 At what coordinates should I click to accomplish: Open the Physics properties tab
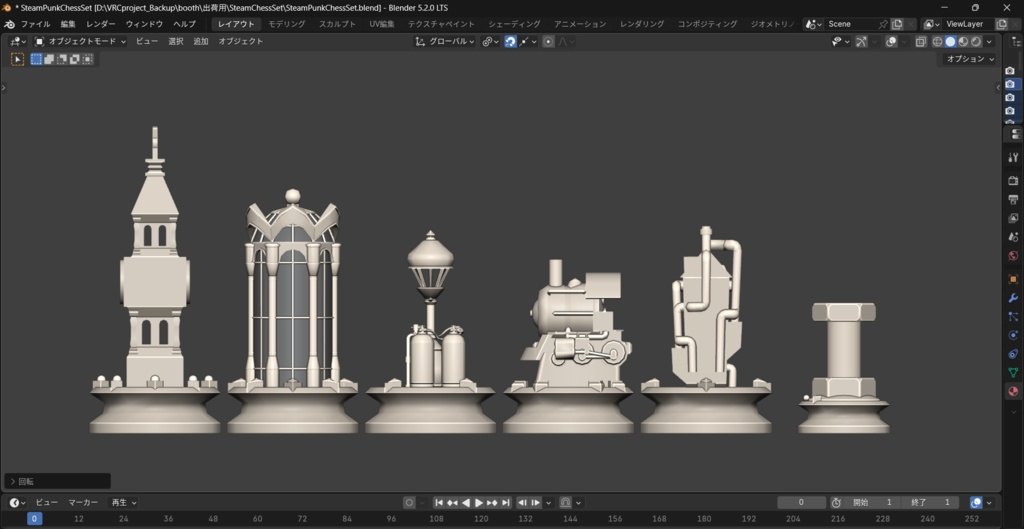(1013, 336)
